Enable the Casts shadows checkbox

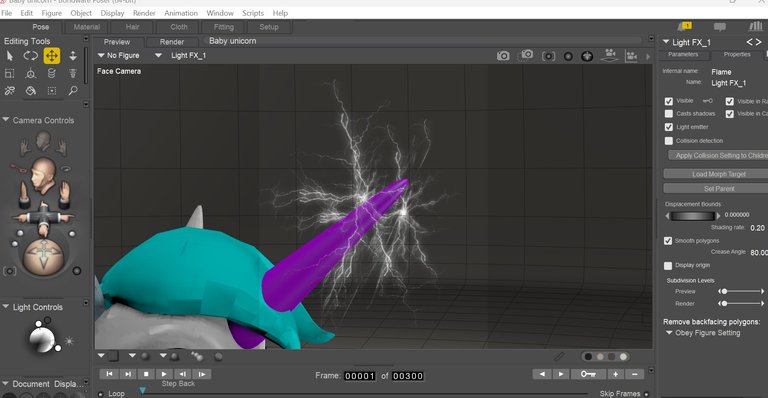tap(669, 114)
